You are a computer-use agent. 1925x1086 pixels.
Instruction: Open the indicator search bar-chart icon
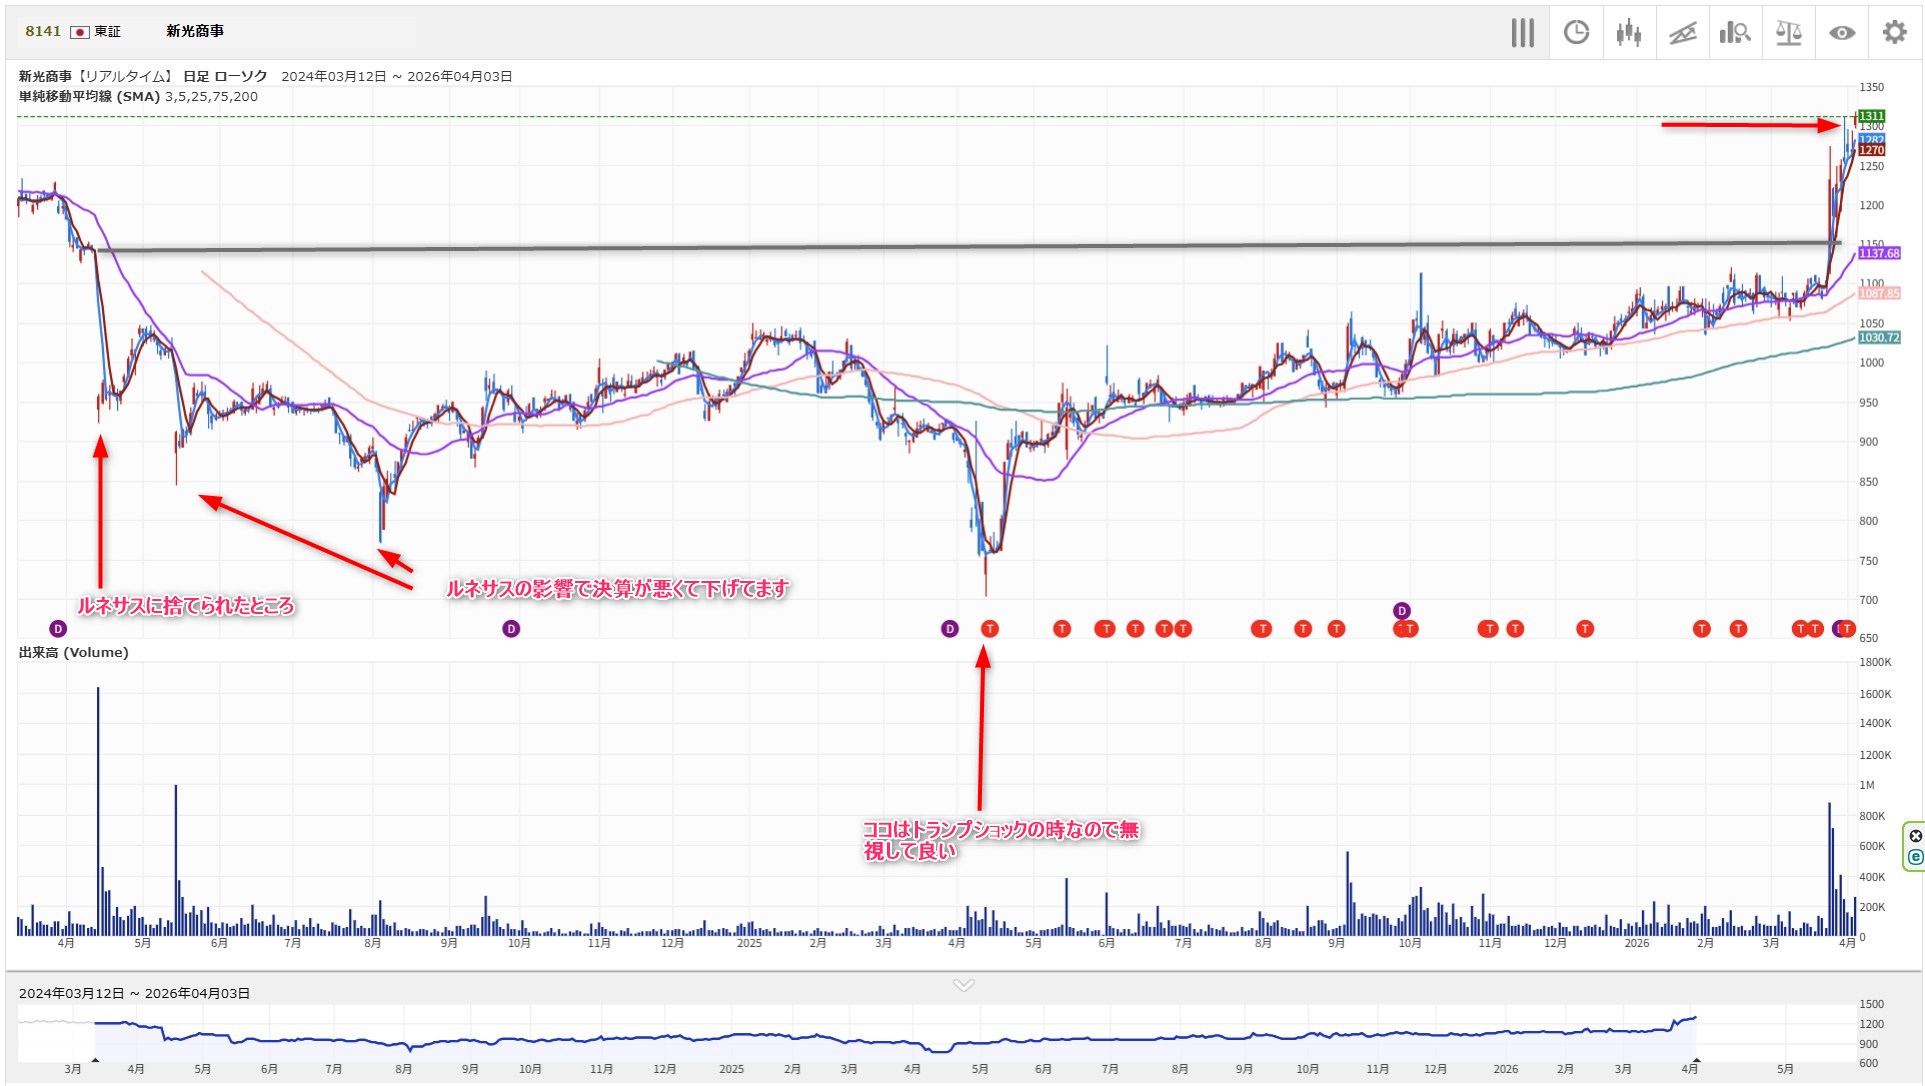click(x=1735, y=33)
